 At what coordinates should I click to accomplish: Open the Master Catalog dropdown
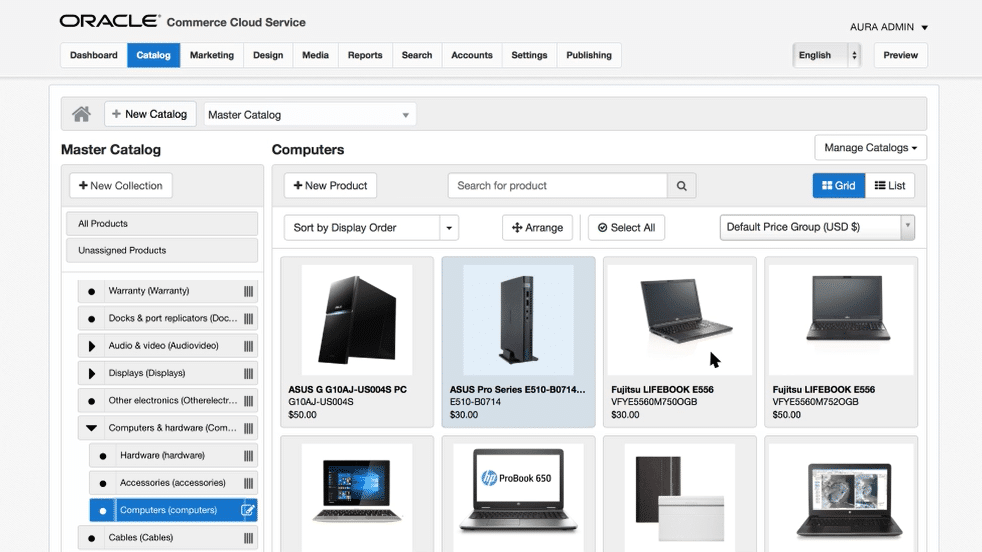[x=310, y=115]
